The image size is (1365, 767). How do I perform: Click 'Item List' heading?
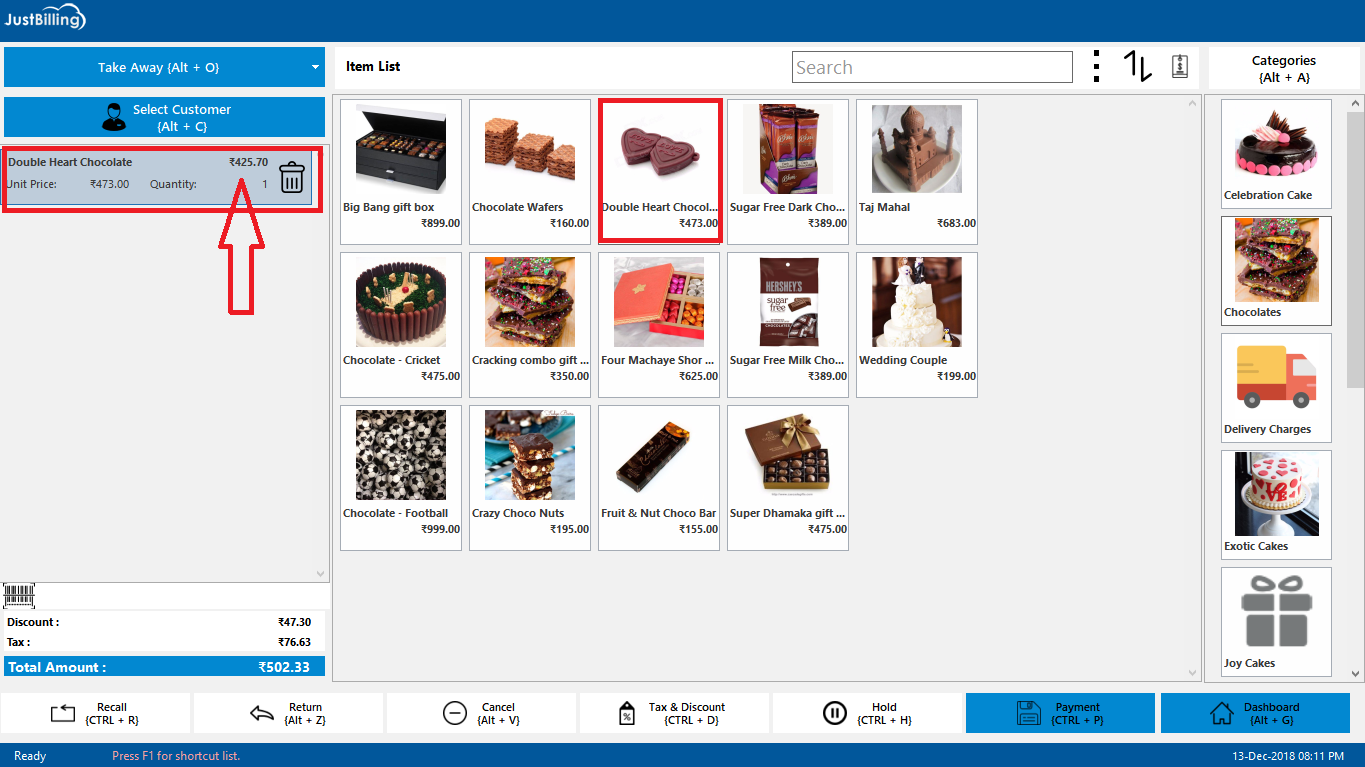[x=373, y=67]
